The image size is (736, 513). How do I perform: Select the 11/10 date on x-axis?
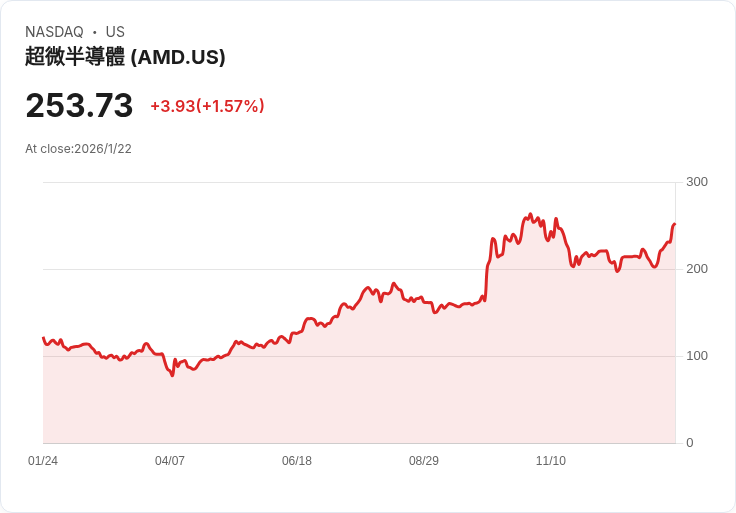pyautogui.click(x=551, y=461)
